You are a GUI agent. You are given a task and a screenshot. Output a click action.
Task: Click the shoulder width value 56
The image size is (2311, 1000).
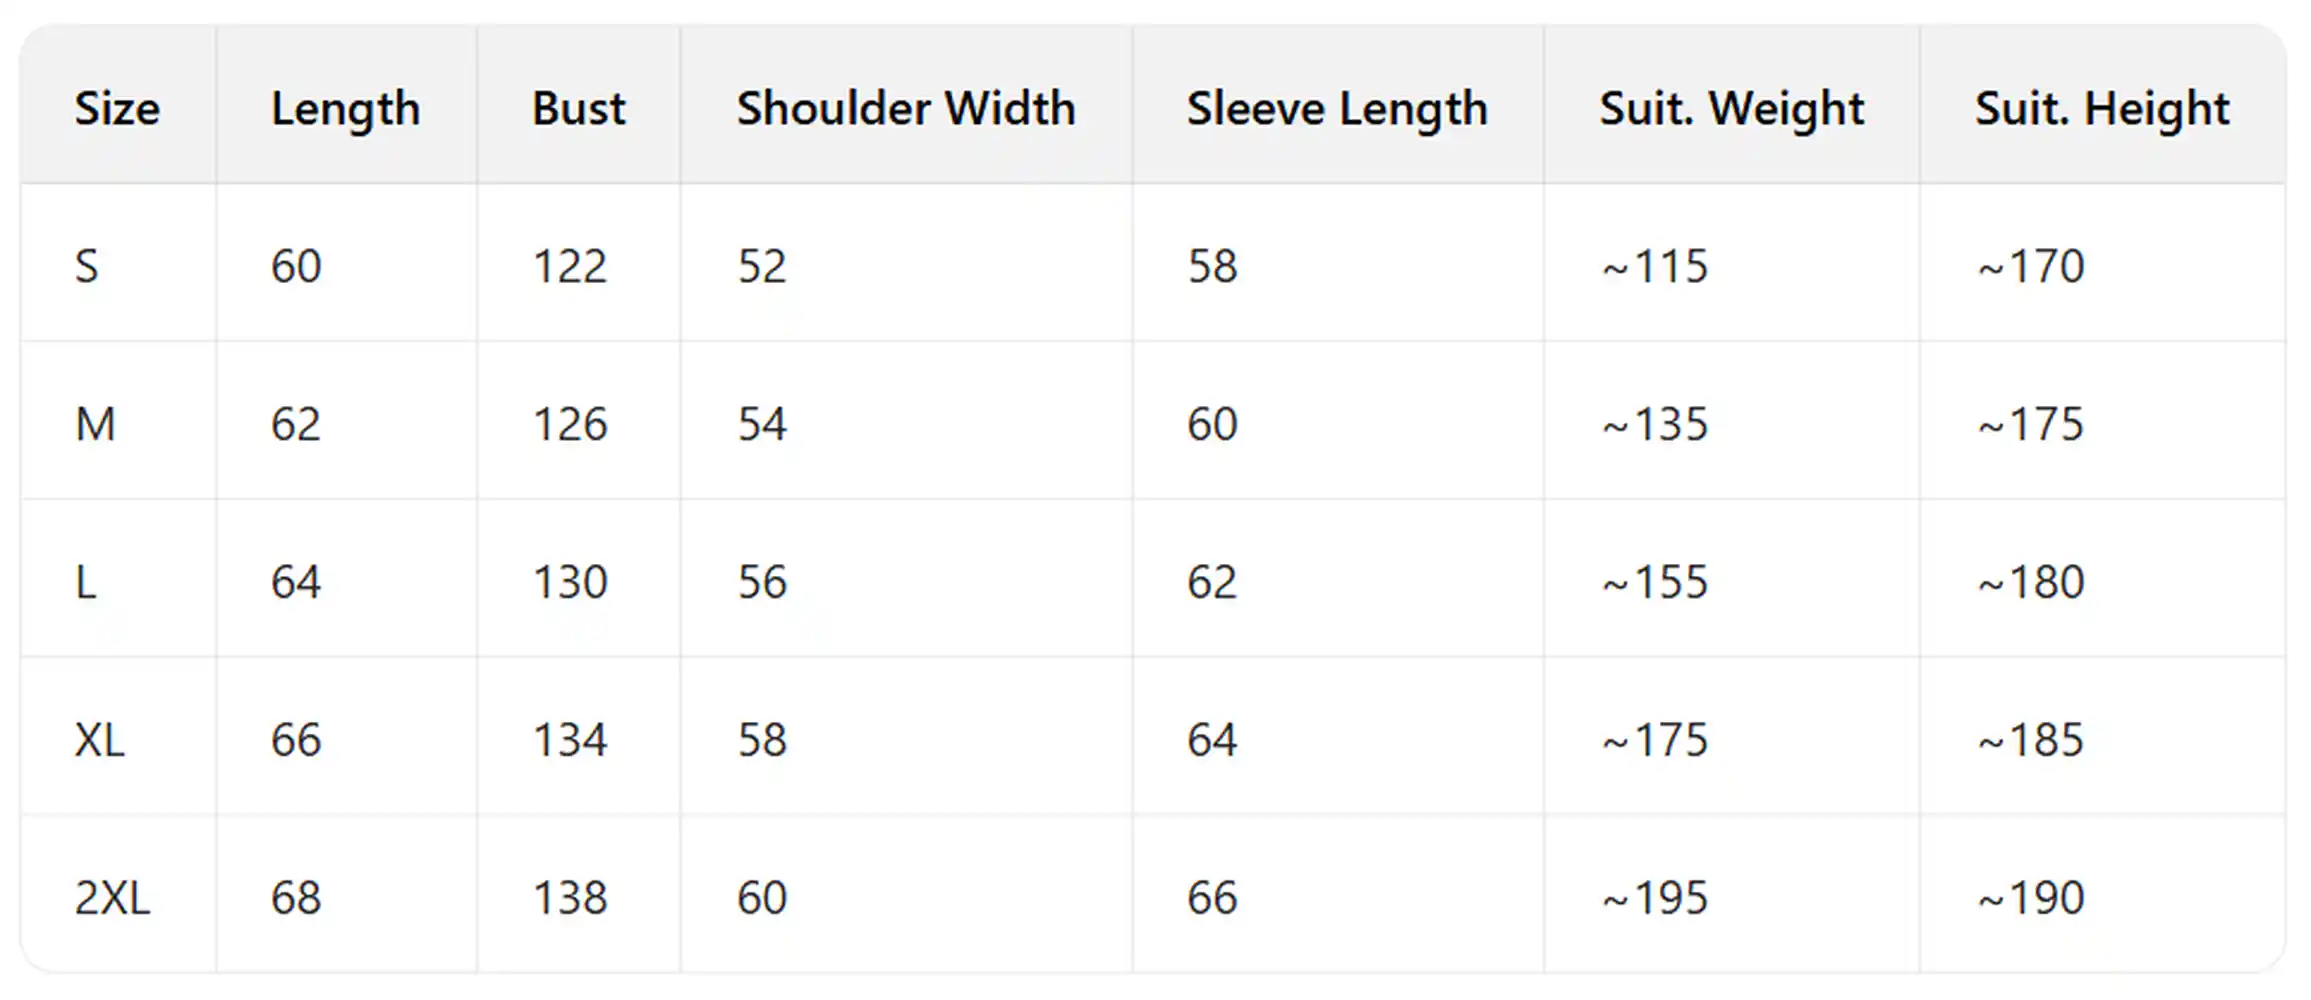762,582
